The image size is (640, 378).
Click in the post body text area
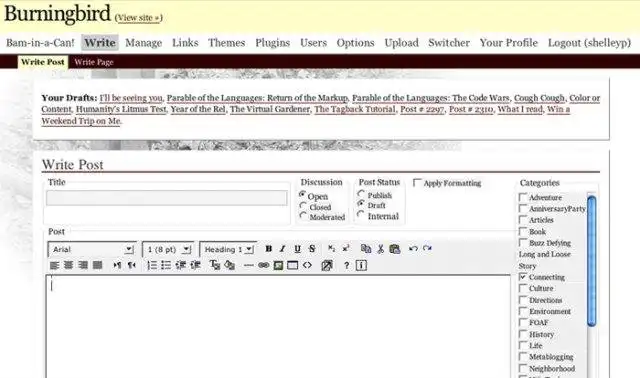278,327
